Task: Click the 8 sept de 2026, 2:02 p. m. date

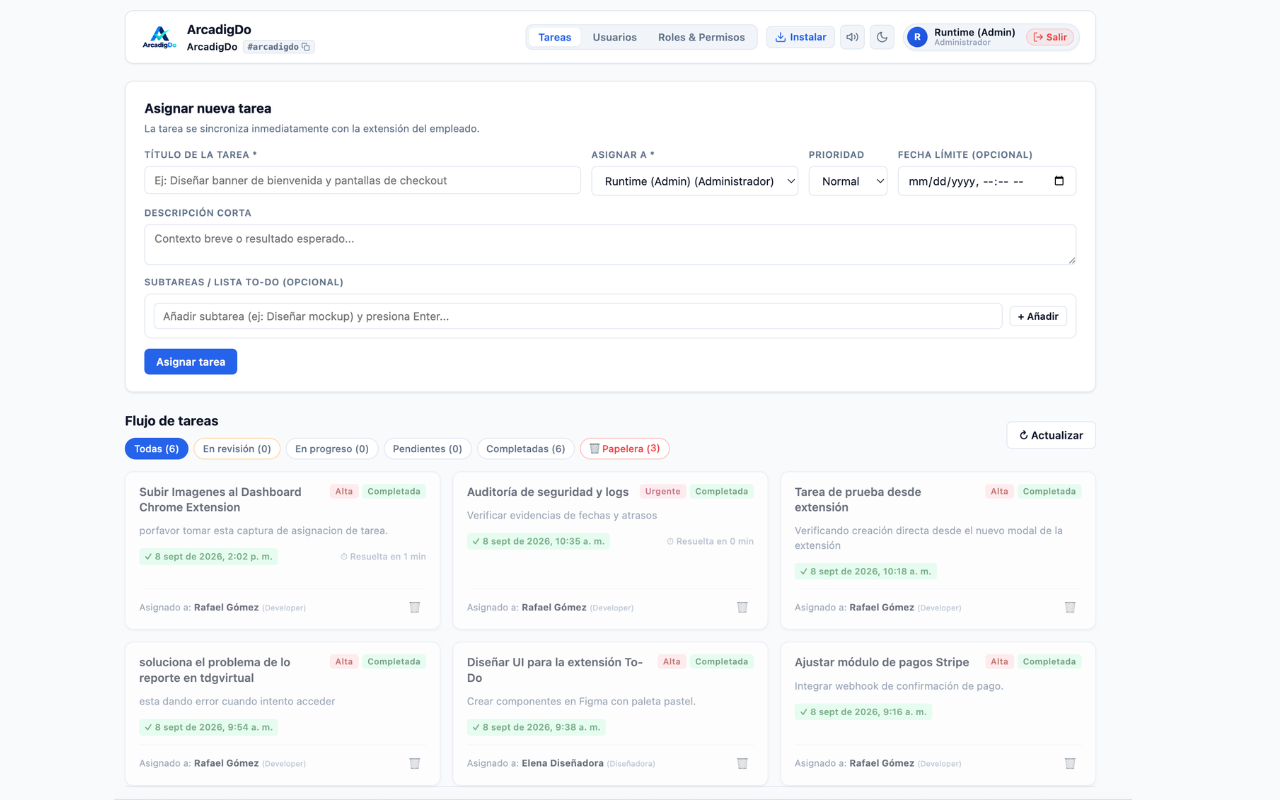Action: pos(208,557)
